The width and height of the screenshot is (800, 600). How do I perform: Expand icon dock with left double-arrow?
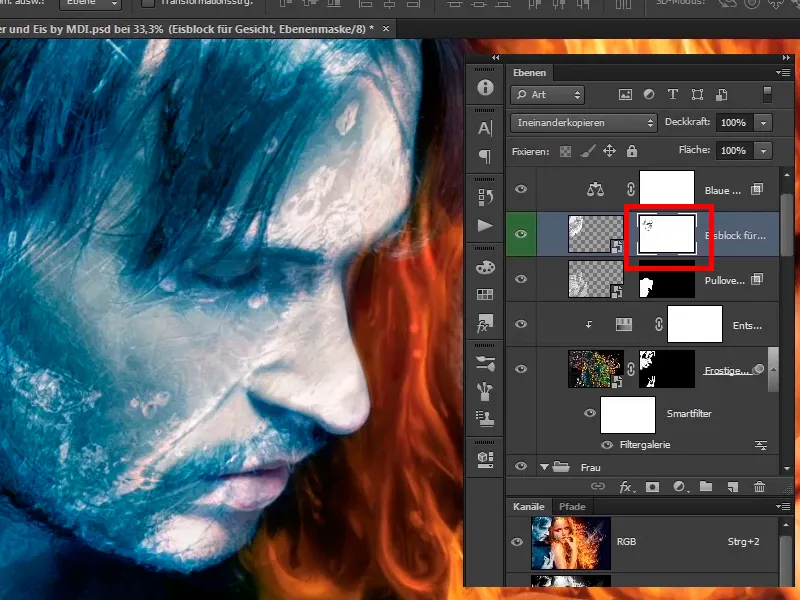click(495, 58)
